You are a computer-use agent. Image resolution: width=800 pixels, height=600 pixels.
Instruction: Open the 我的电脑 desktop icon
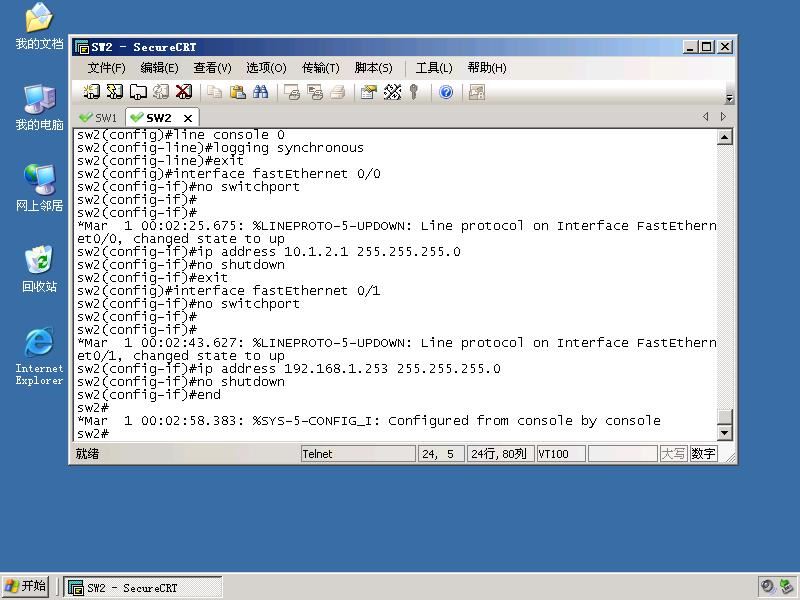point(39,108)
